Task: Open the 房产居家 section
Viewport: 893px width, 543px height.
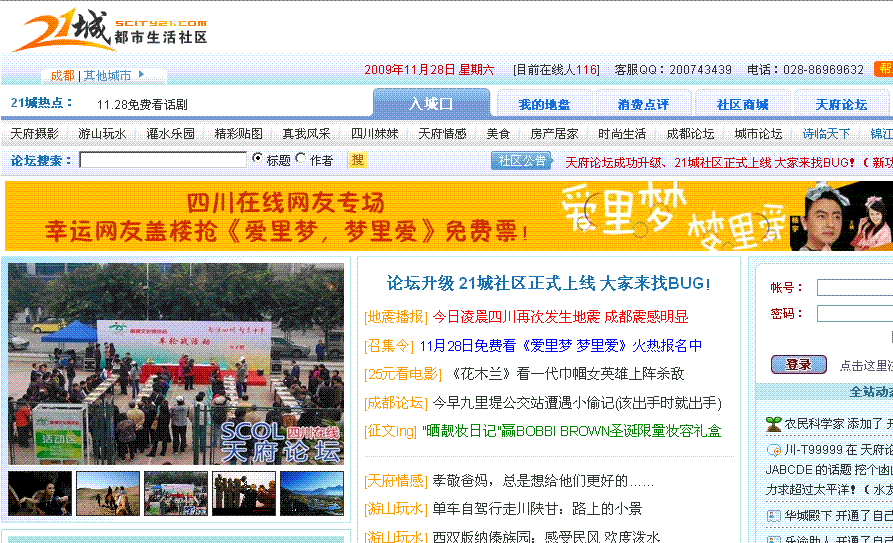Action: (554, 134)
